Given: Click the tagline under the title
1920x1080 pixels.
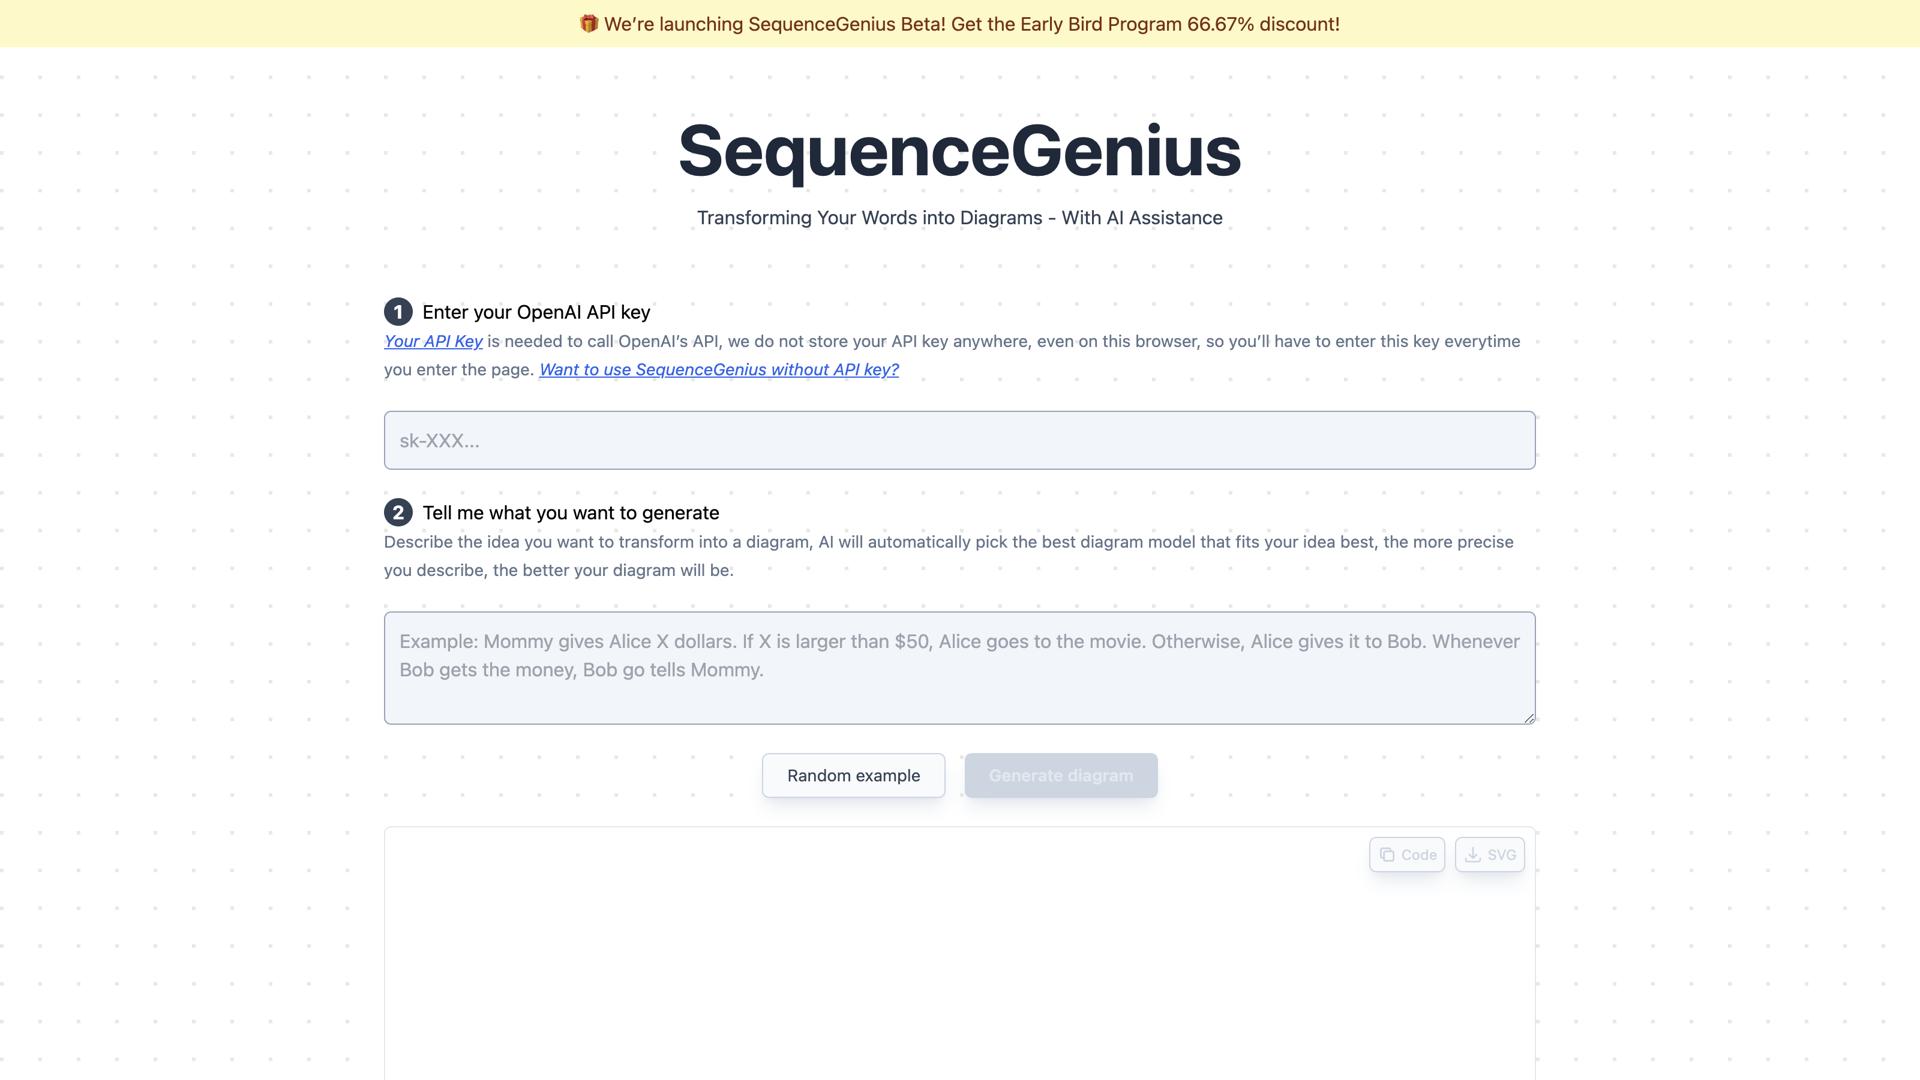Looking at the screenshot, I should (x=958, y=217).
